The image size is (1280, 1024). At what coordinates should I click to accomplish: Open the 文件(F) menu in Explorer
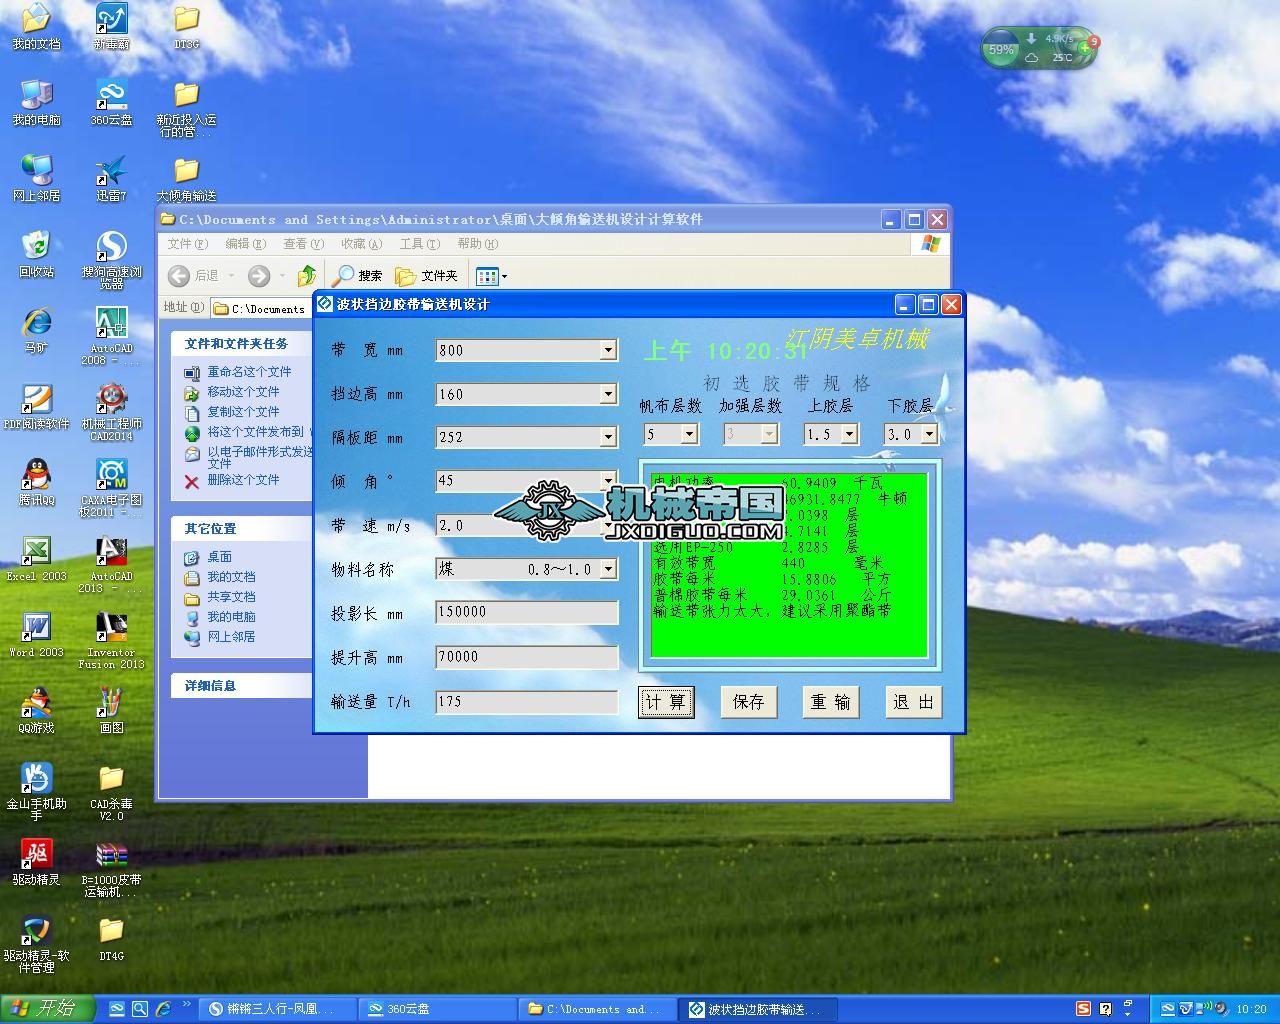187,244
